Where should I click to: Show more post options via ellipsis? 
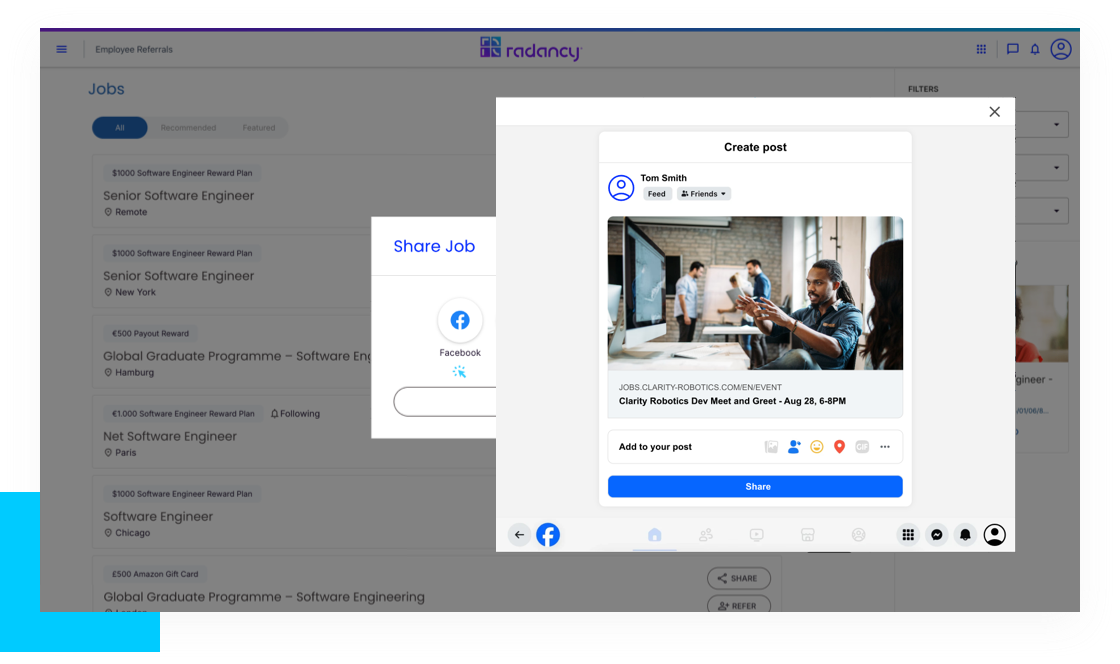click(x=885, y=447)
